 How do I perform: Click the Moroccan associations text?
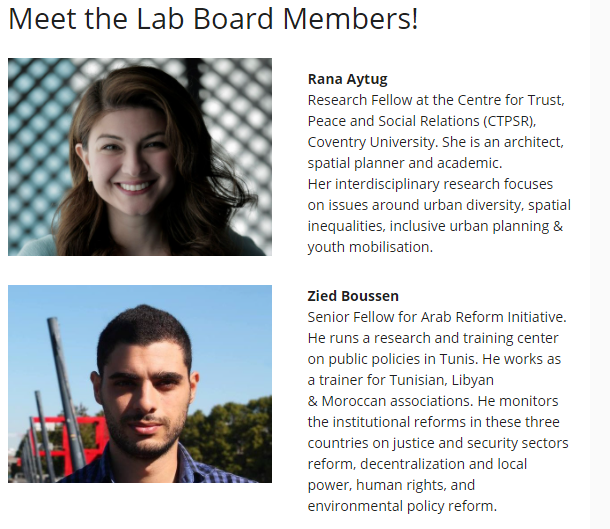(x=397, y=401)
